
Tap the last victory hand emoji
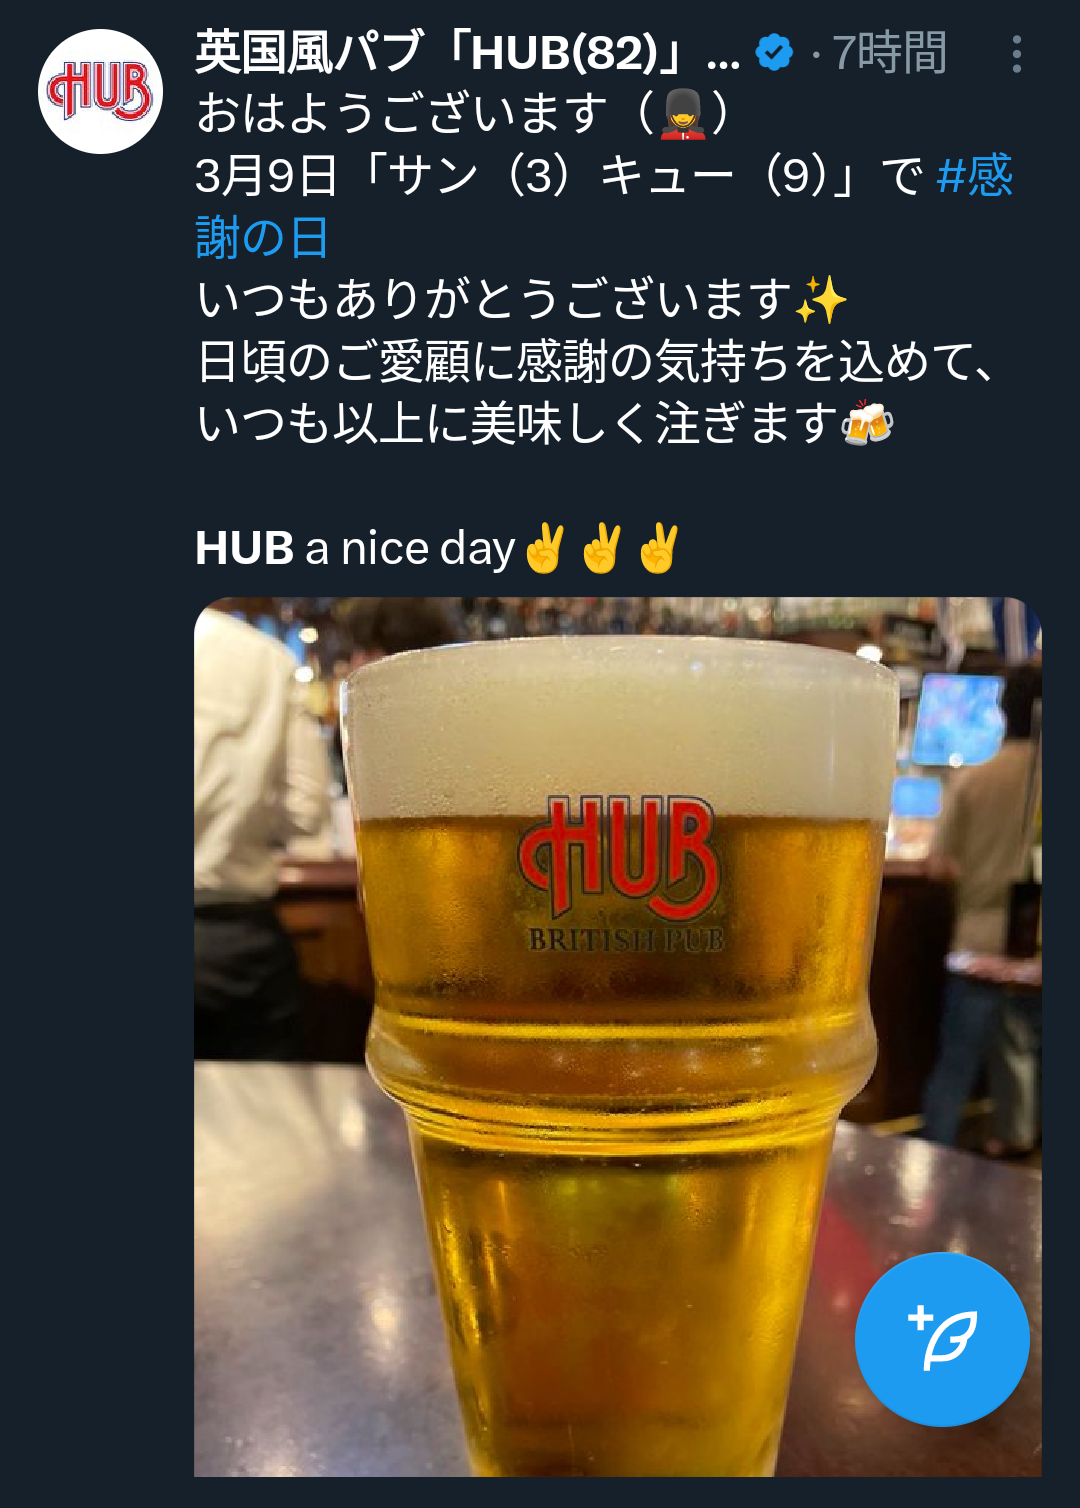point(659,548)
